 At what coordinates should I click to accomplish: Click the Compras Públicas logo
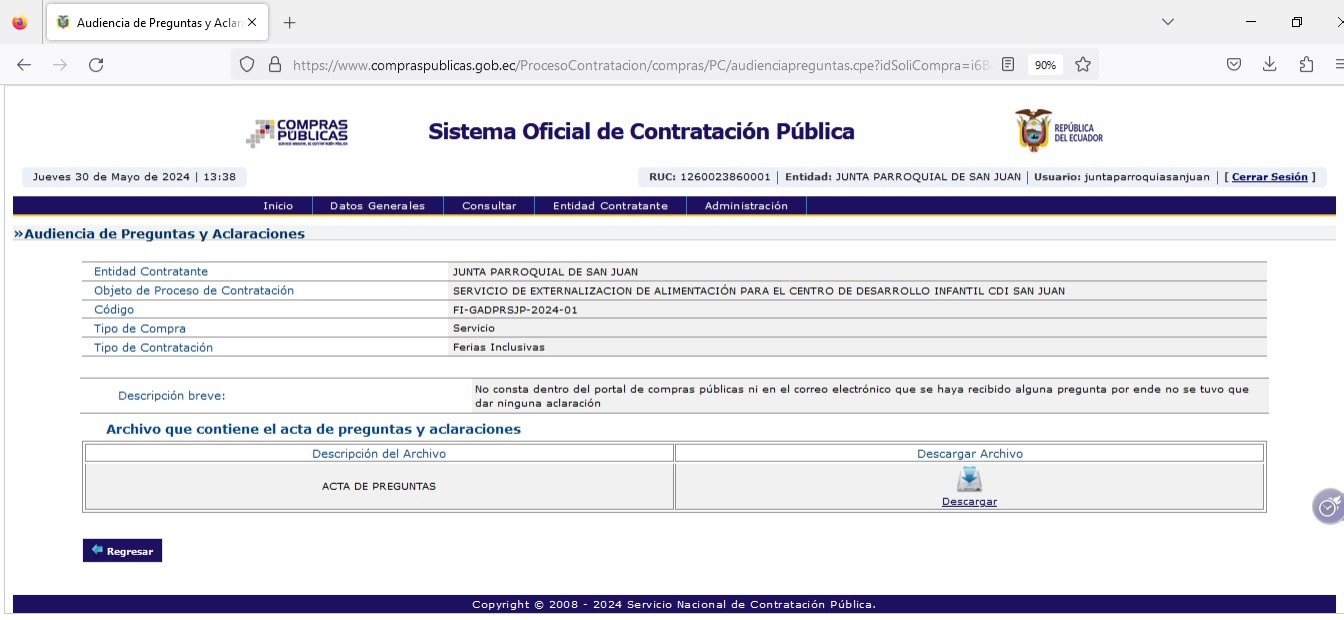297,132
